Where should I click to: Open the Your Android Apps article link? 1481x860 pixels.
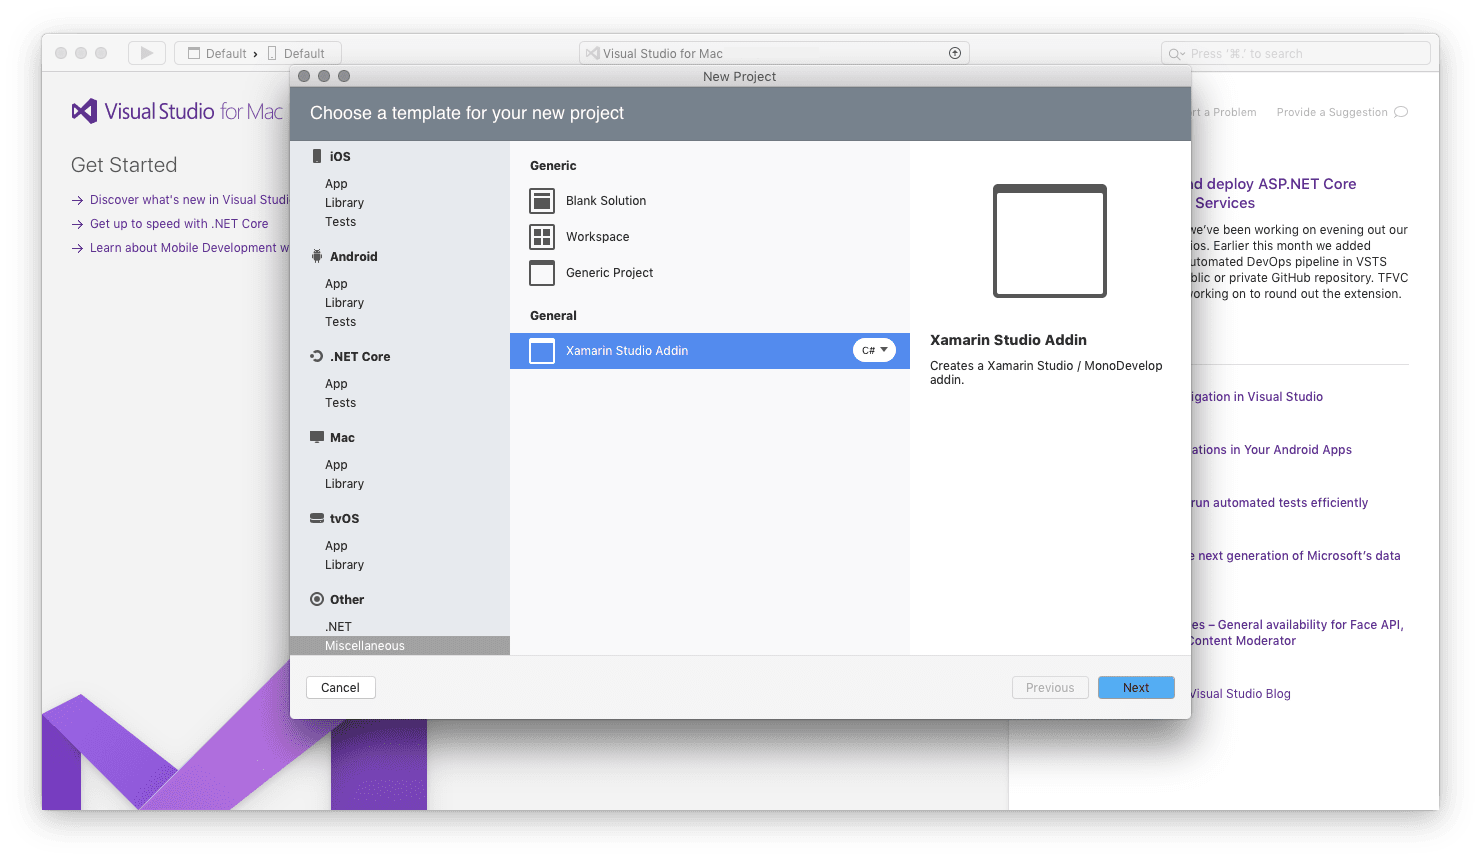click(1271, 450)
